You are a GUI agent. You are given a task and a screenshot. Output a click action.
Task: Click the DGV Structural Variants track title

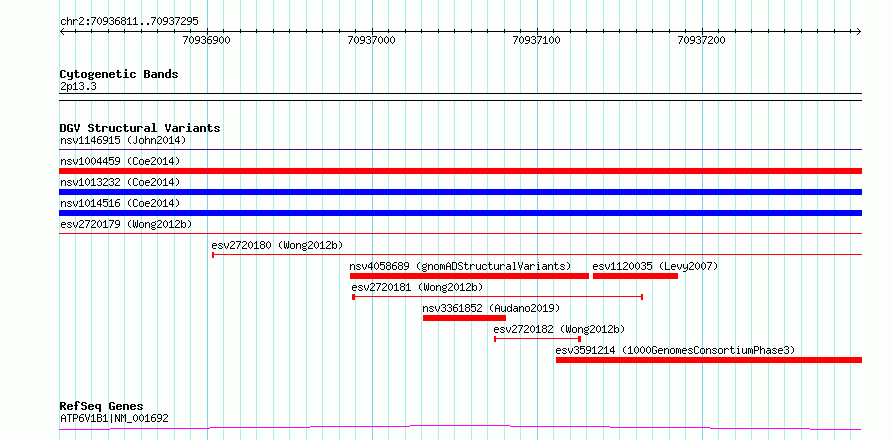click(x=140, y=128)
